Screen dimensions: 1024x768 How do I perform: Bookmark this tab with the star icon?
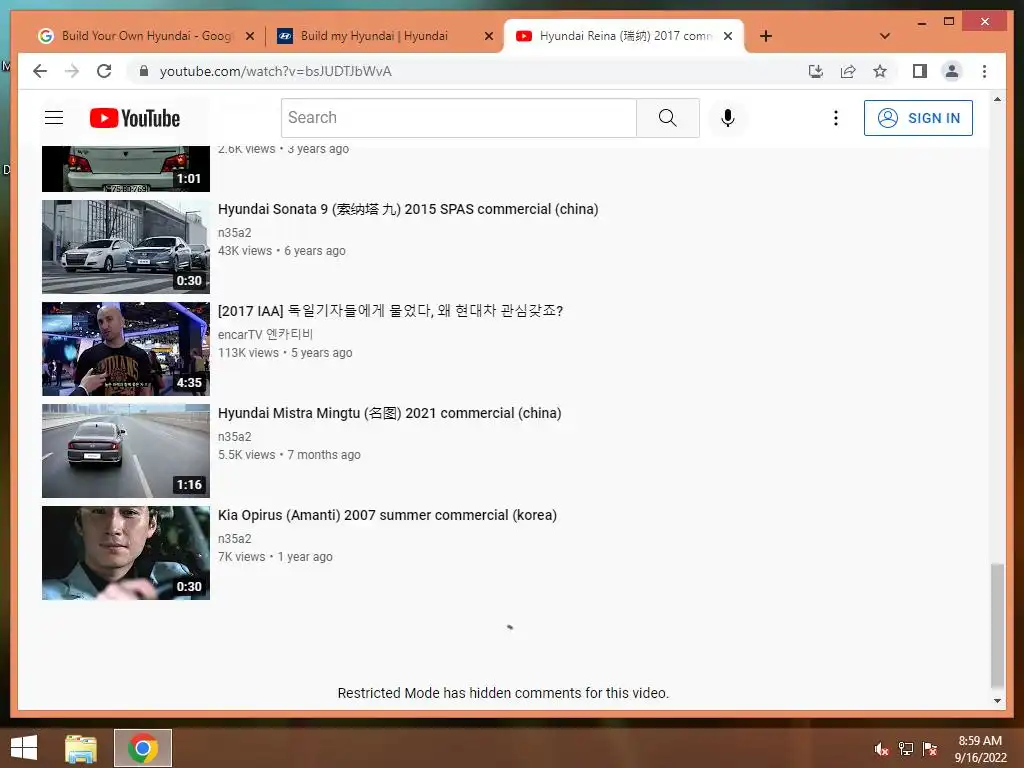click(x=880, y=71)
